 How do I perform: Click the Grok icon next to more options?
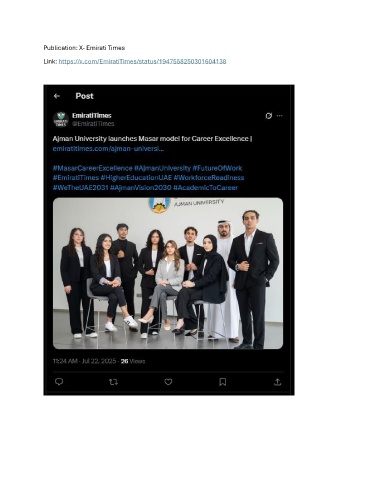(x=269, y=116)
